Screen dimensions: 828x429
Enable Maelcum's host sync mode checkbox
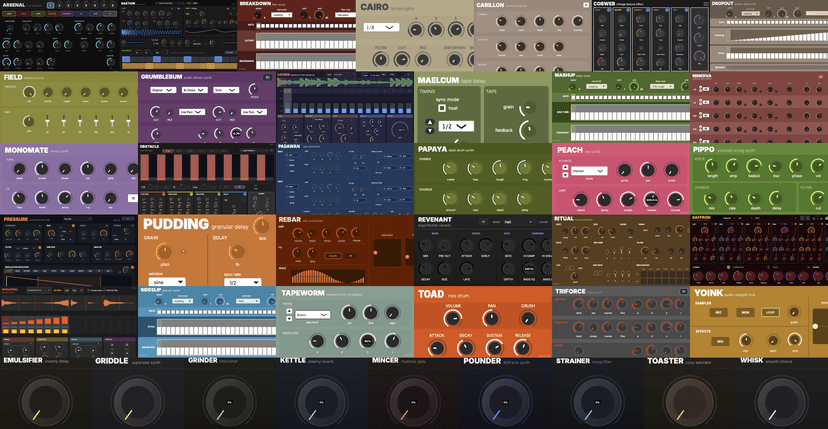click(441, 108)
